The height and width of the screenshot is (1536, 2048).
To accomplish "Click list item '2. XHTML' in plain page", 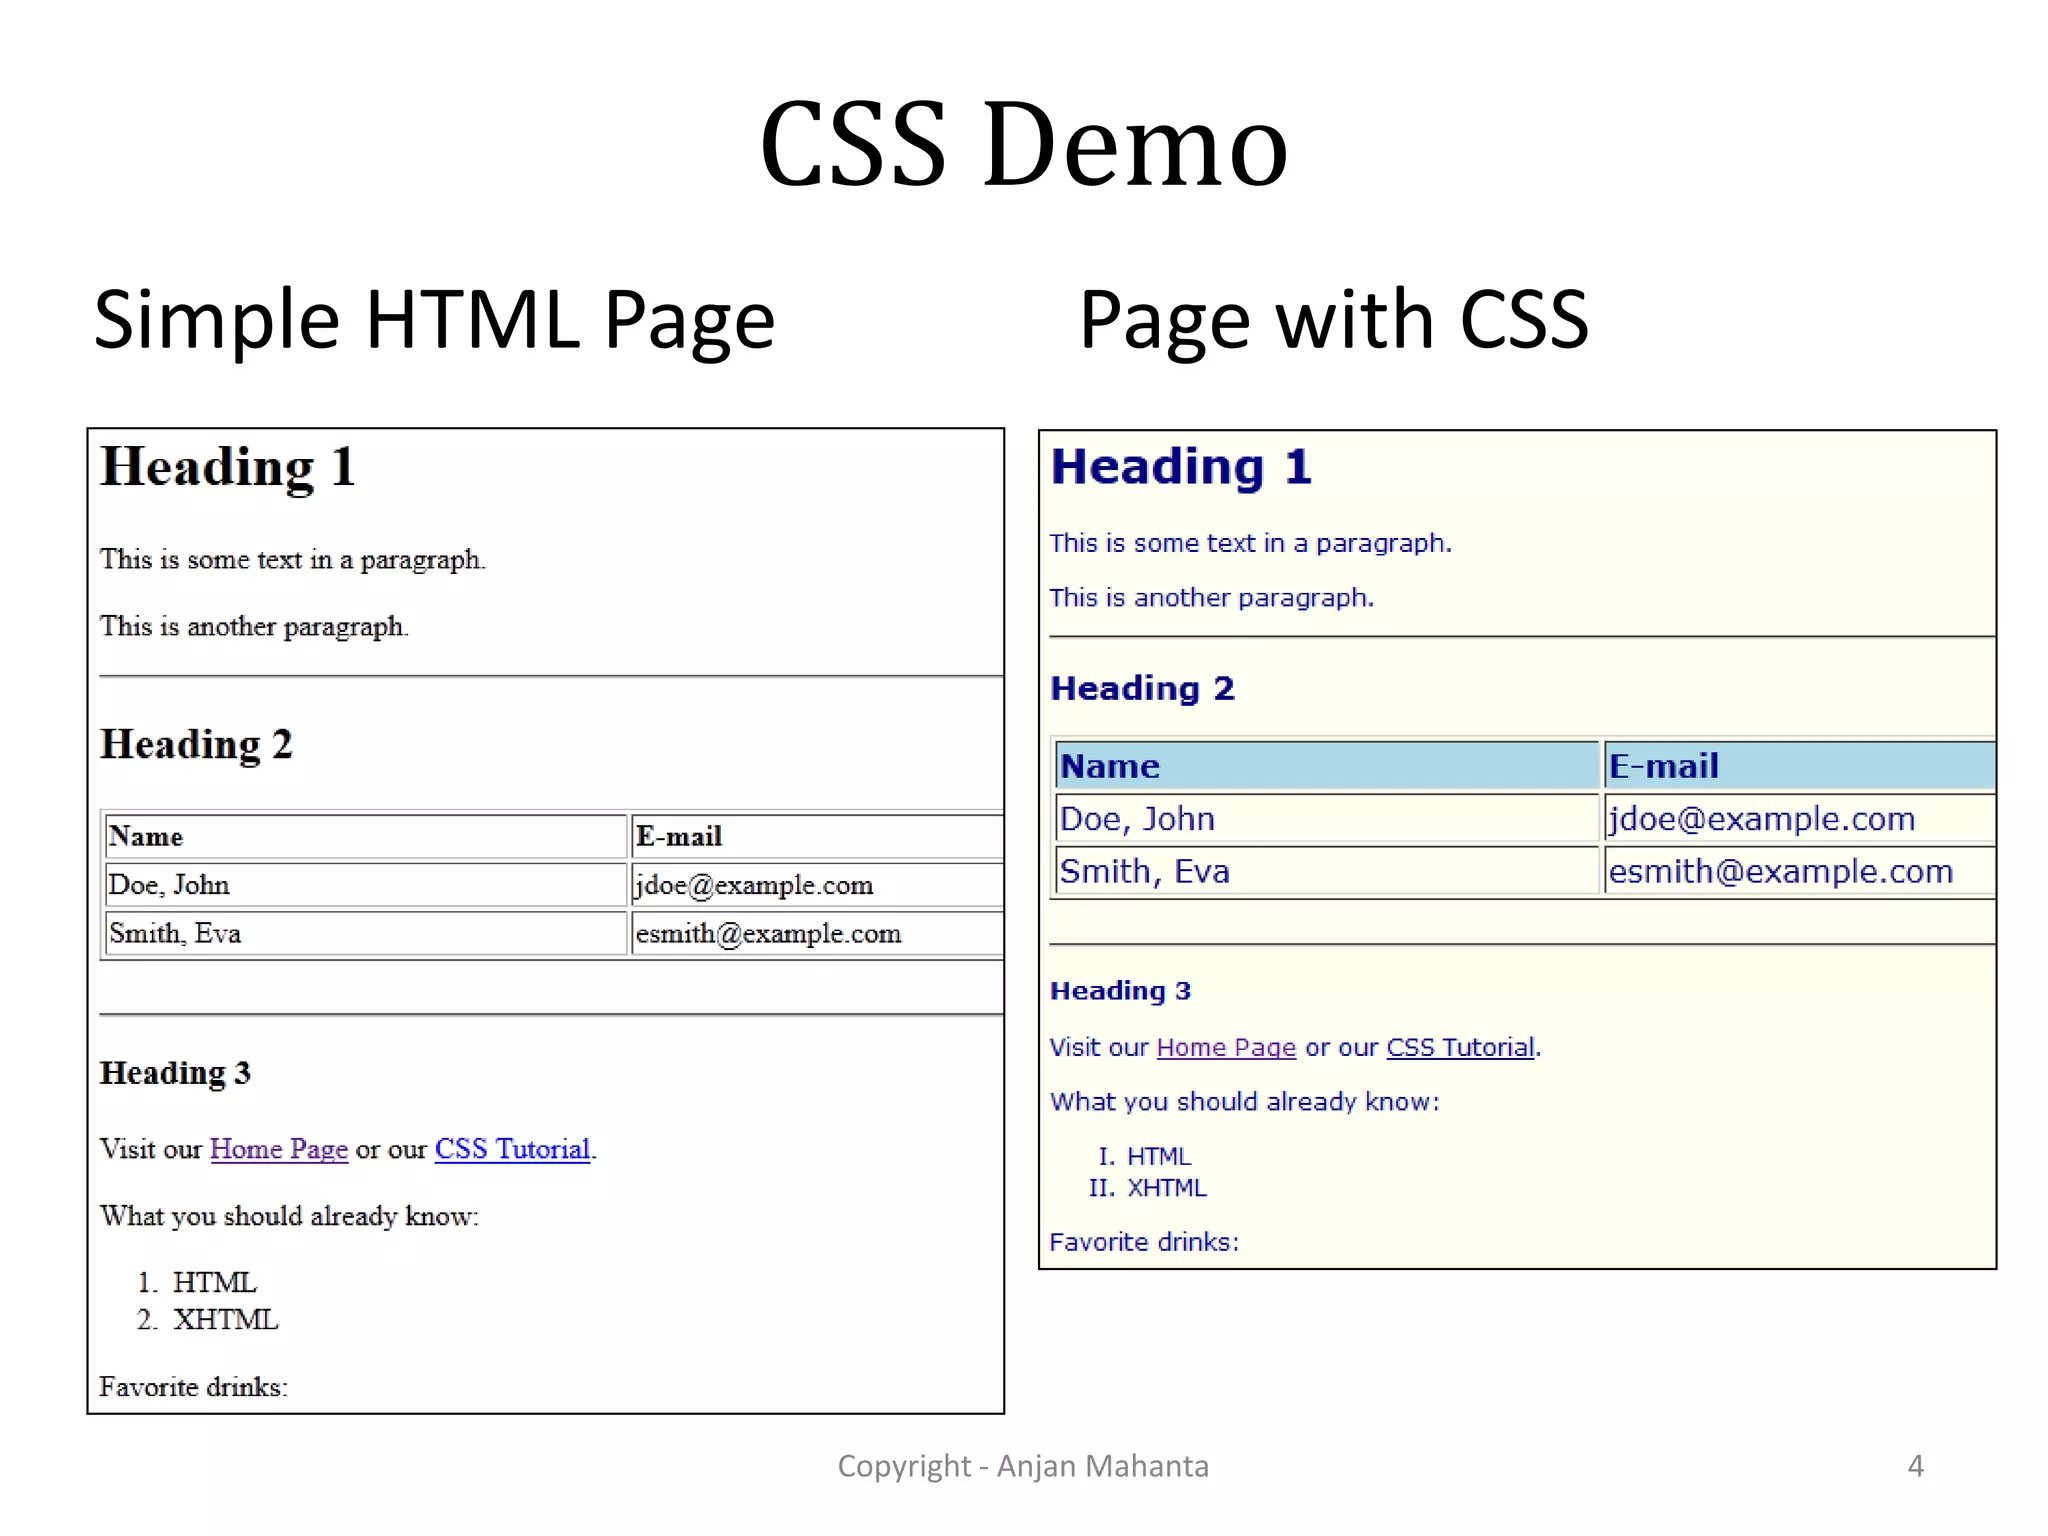I will (x=207, y=1320).
